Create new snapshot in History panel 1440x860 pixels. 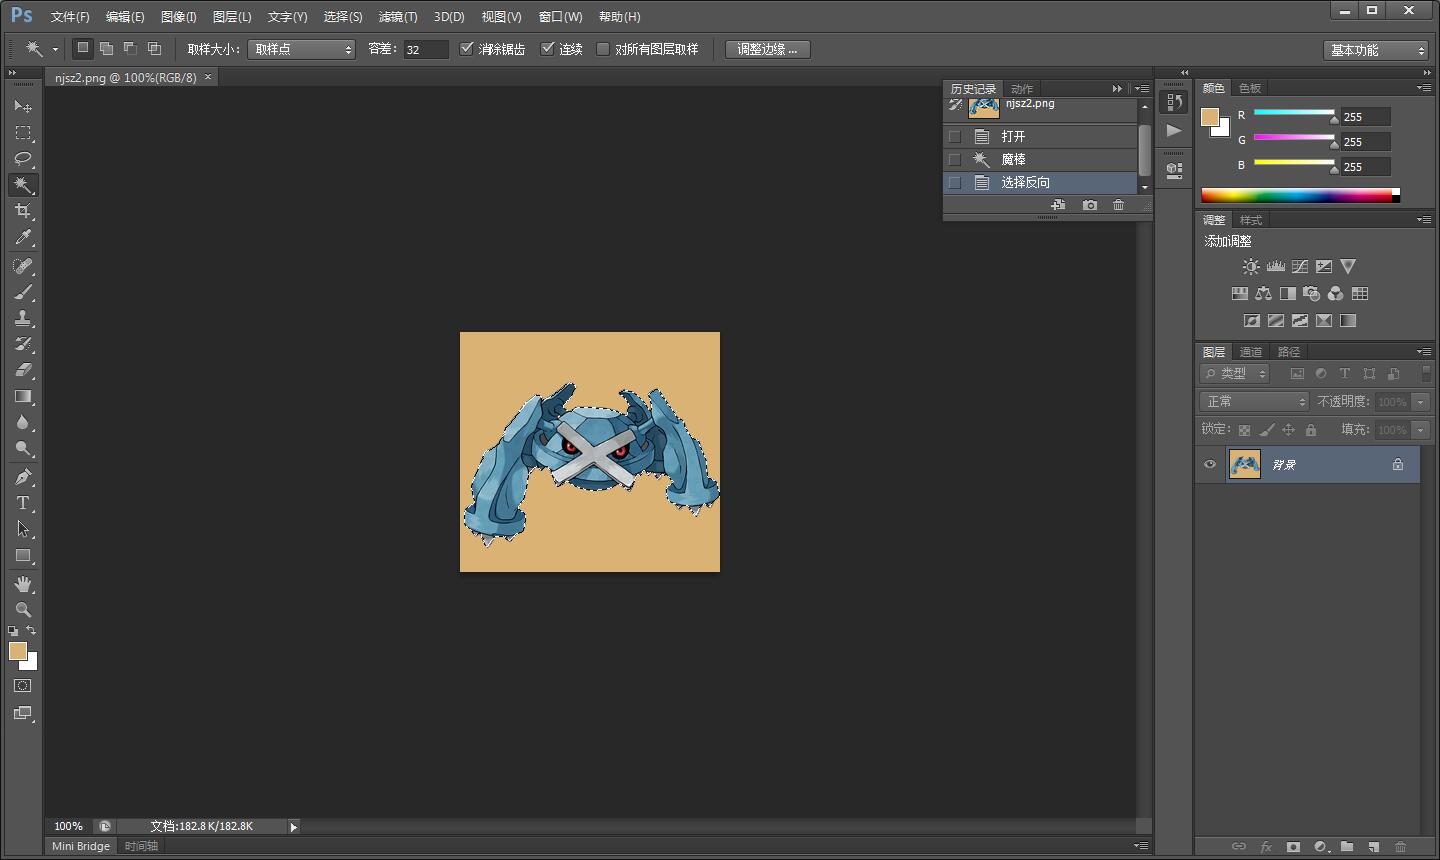point(1089,205)
